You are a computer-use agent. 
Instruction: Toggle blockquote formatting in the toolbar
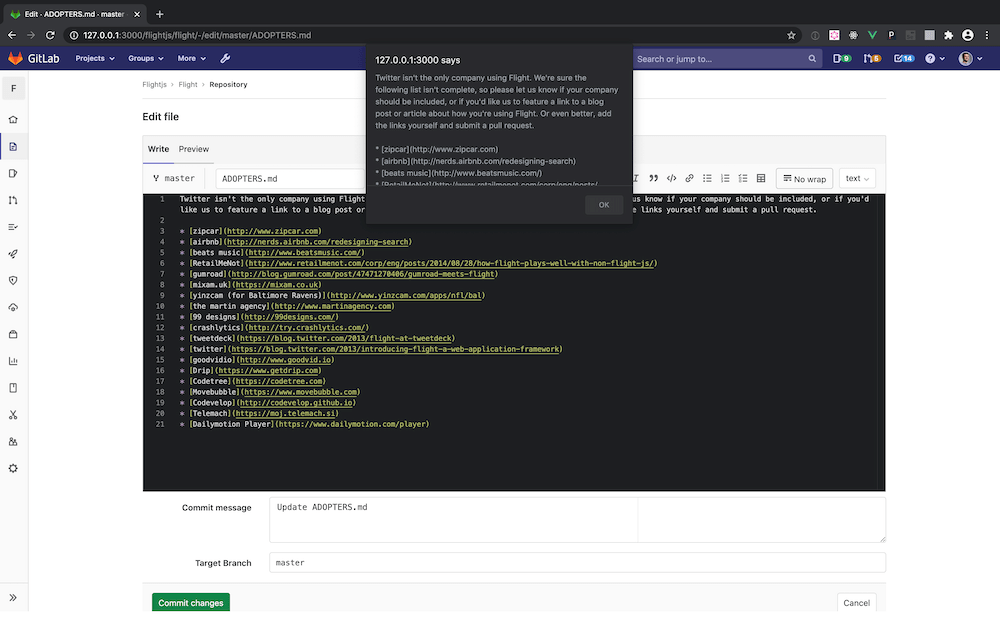pos(654,178)
